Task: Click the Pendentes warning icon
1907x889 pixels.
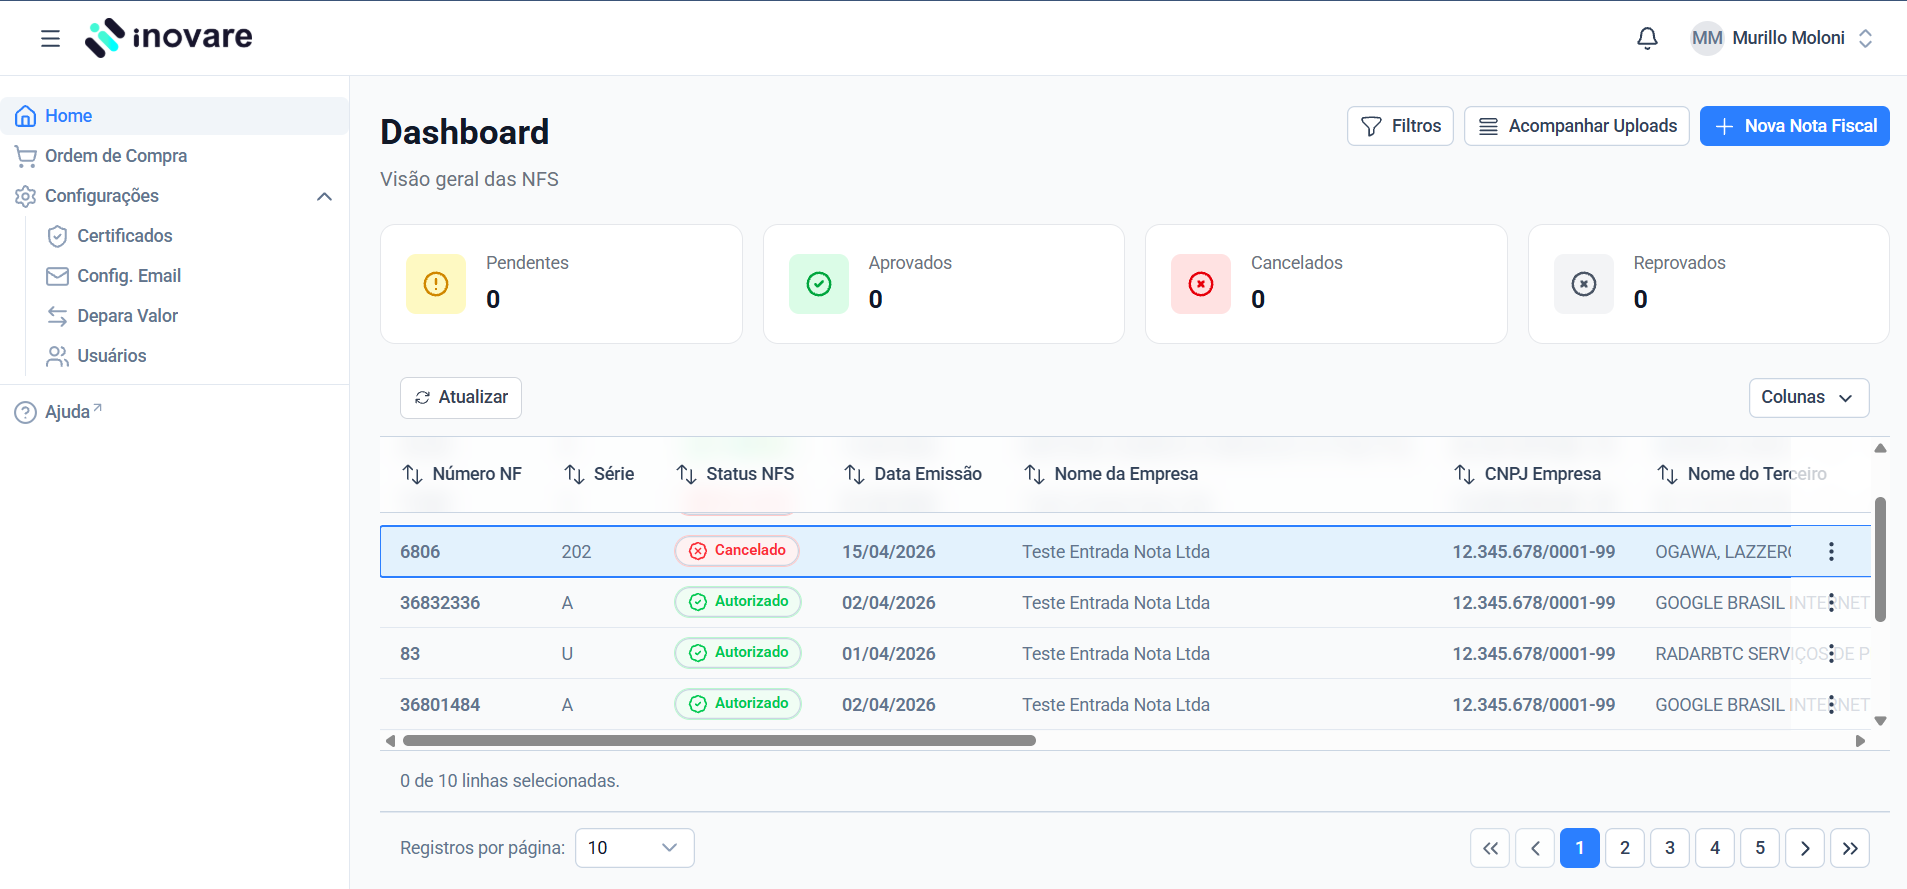Action: [x=436, y=284]
